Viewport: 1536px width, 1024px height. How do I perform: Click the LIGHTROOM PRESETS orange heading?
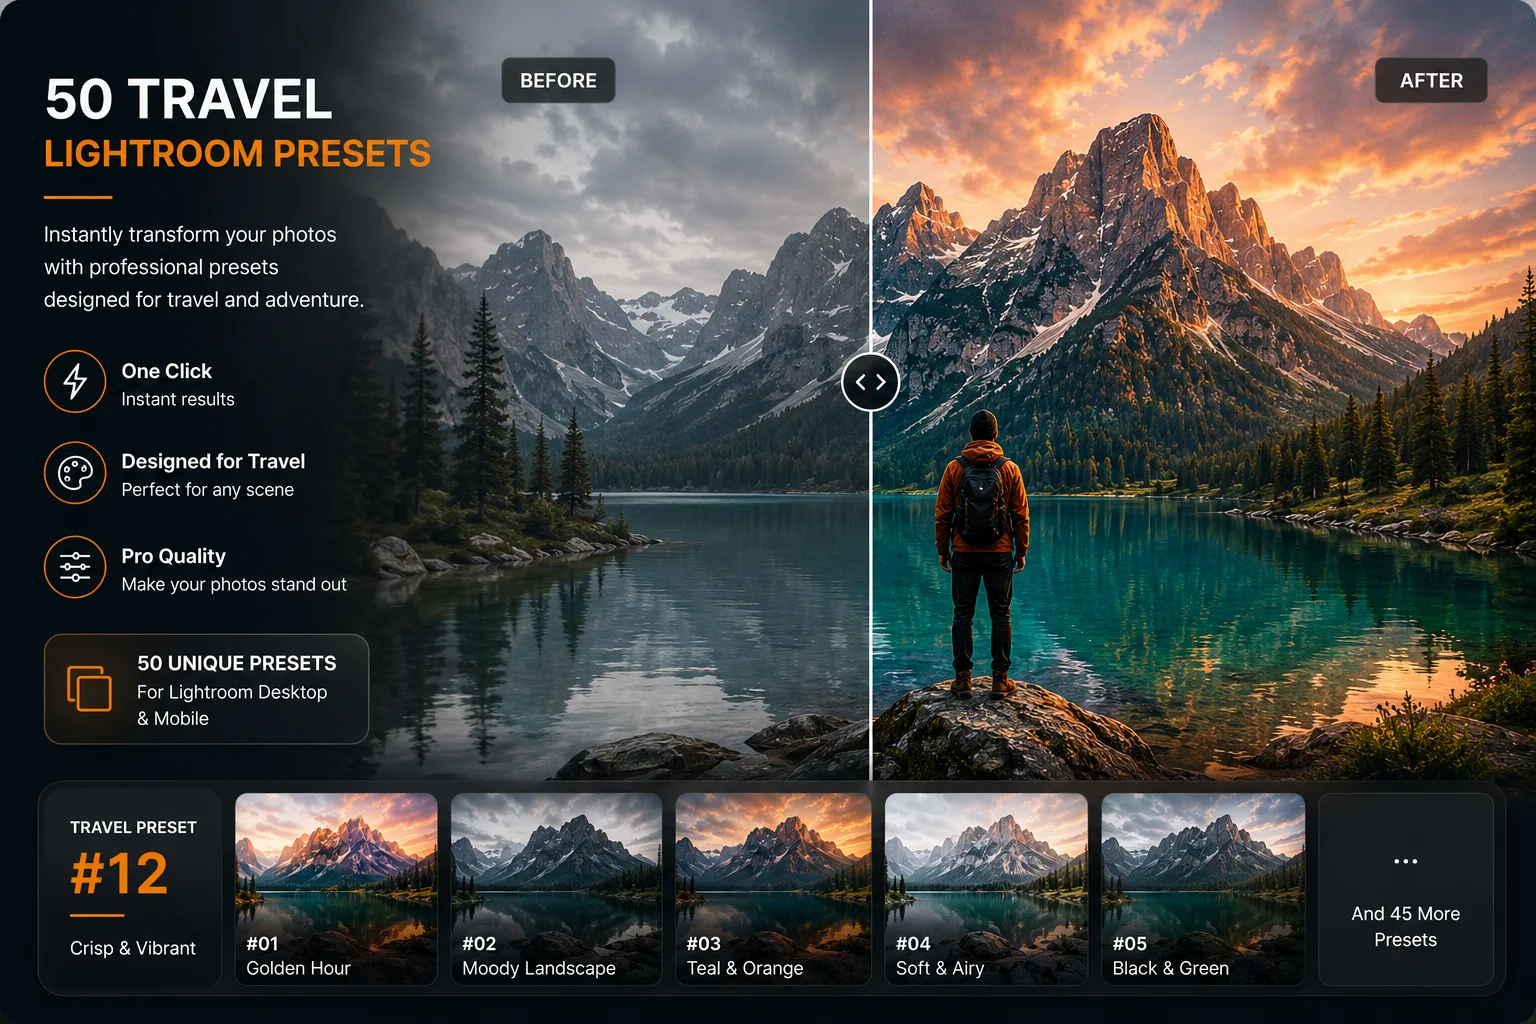coord(237,154)
